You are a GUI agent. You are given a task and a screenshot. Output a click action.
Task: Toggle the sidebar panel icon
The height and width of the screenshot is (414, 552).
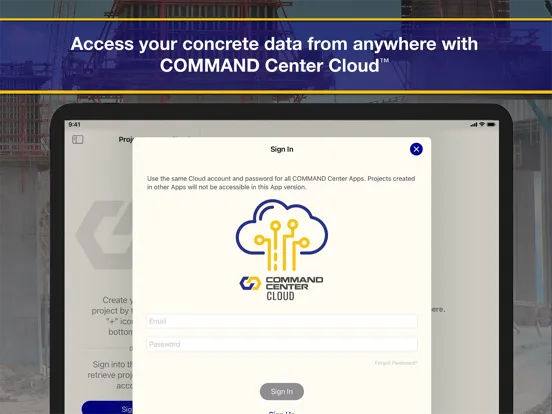pos(78,139)
